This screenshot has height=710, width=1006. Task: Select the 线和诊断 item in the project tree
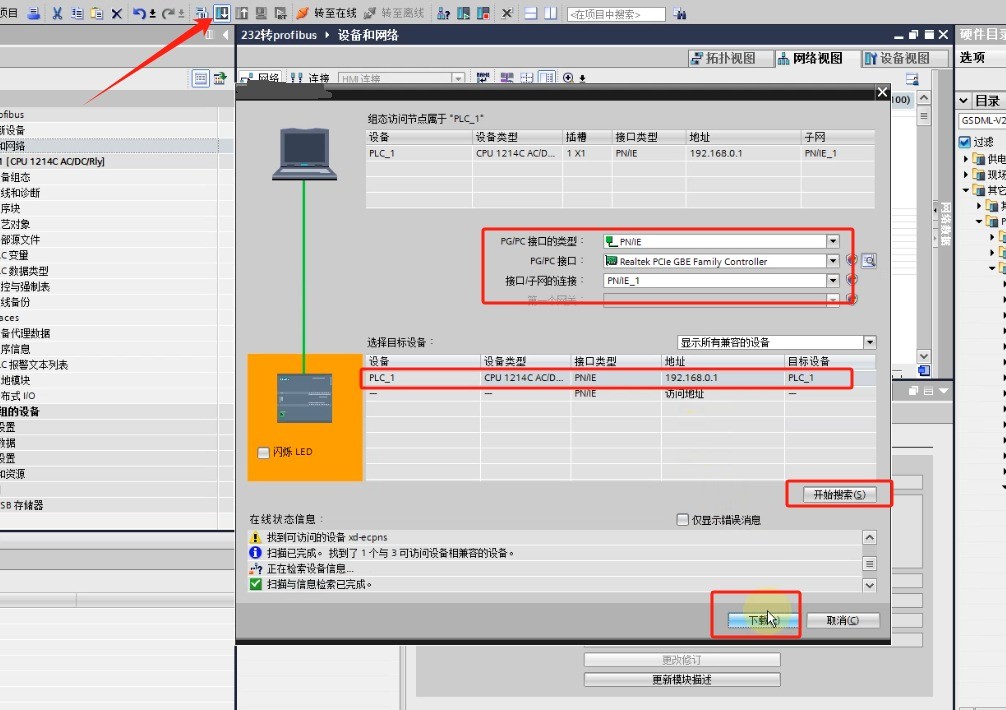click(21, 193)
